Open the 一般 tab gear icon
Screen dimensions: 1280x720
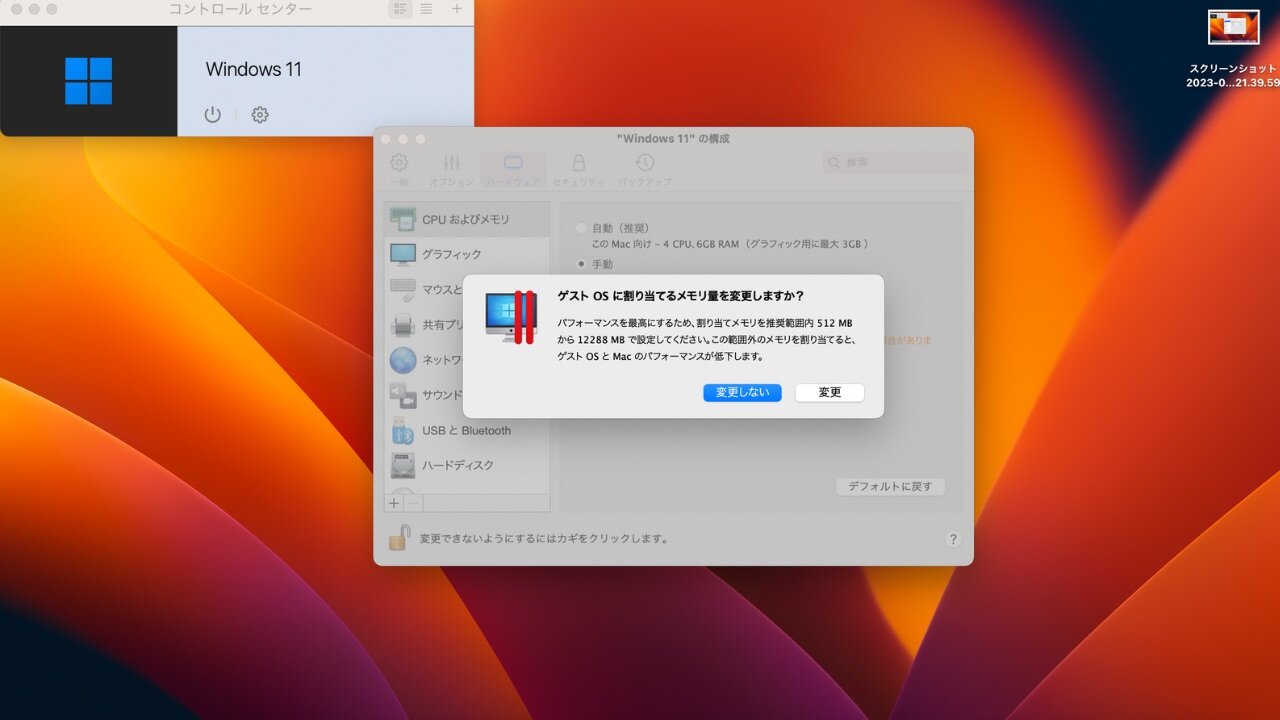click(x=399, y=168)
